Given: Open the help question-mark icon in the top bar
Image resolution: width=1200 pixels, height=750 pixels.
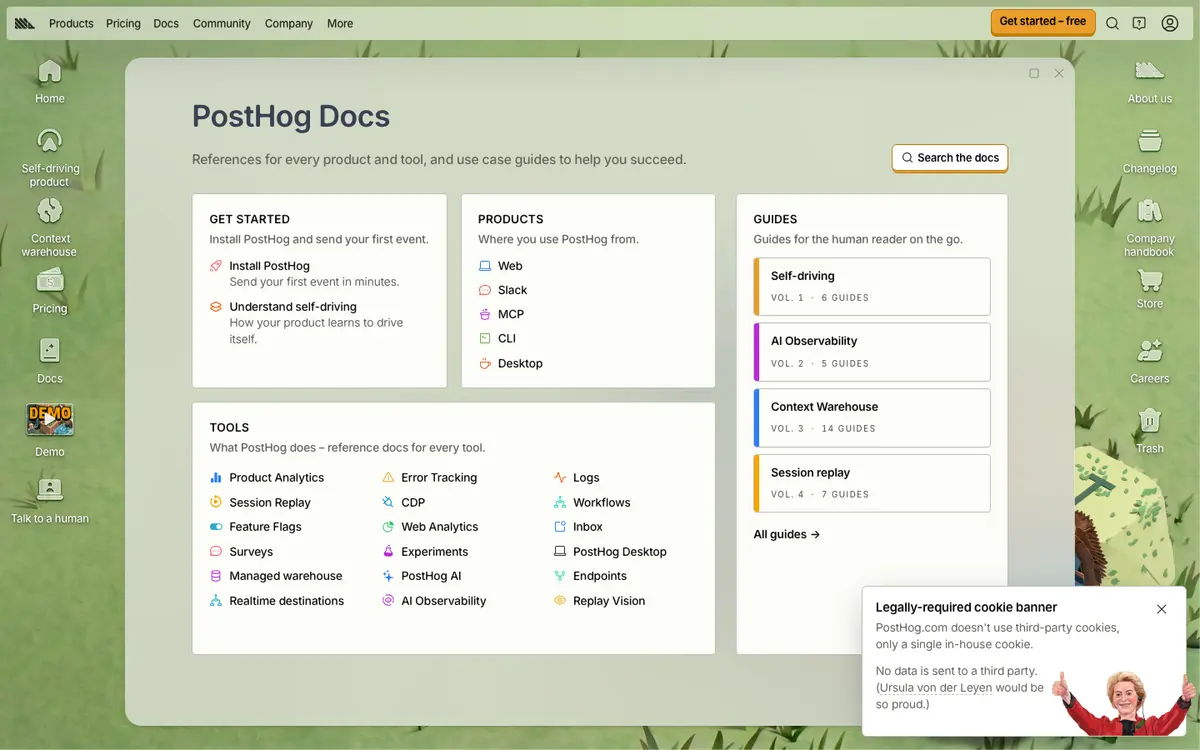Looking at the screenshot, I should coord(1139,23).
